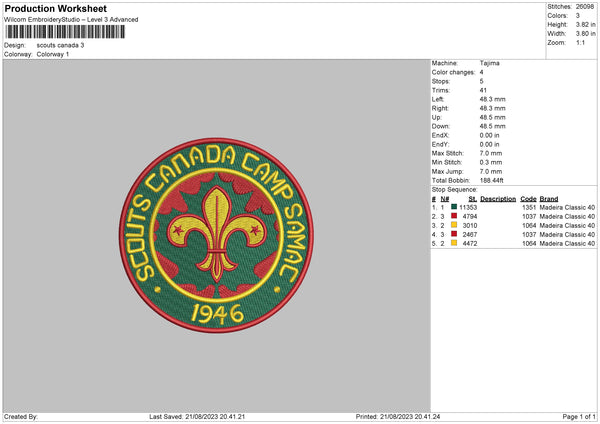
Task: Click the barcode under the worksheet title
Action: point(65,32)
